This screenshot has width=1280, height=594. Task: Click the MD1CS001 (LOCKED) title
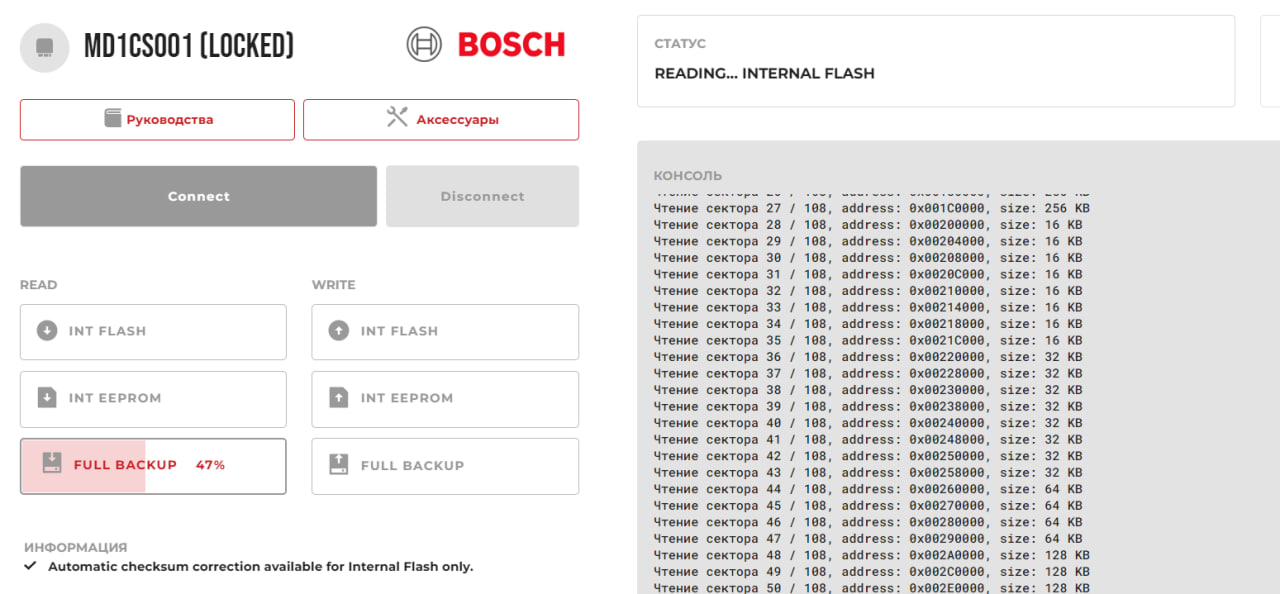[x=189, y=46]
